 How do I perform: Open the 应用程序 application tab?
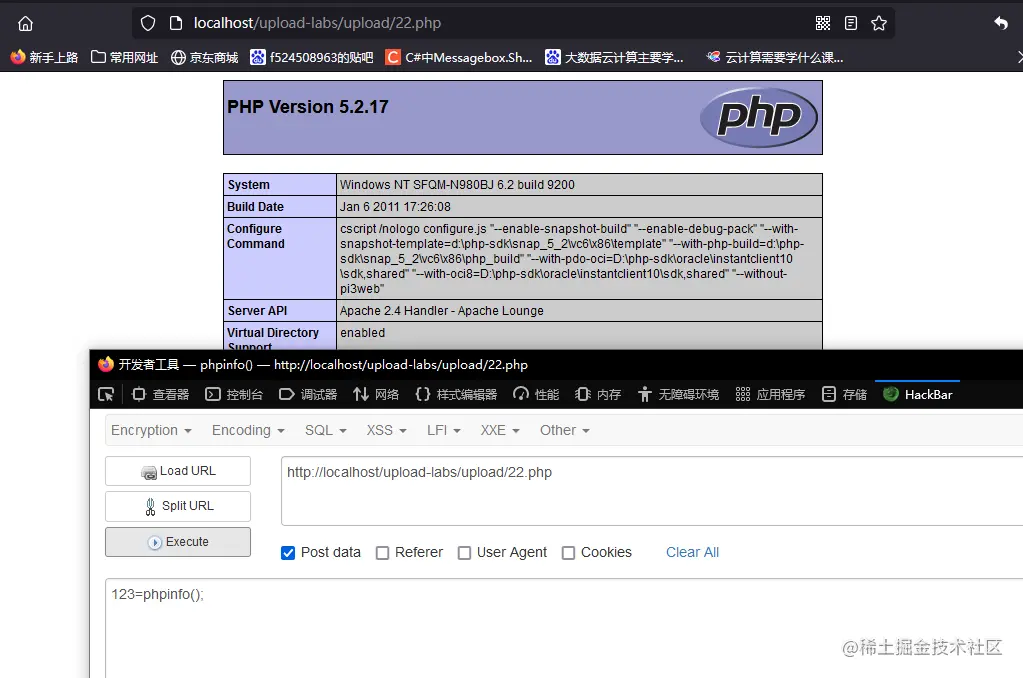coord(770,395)
